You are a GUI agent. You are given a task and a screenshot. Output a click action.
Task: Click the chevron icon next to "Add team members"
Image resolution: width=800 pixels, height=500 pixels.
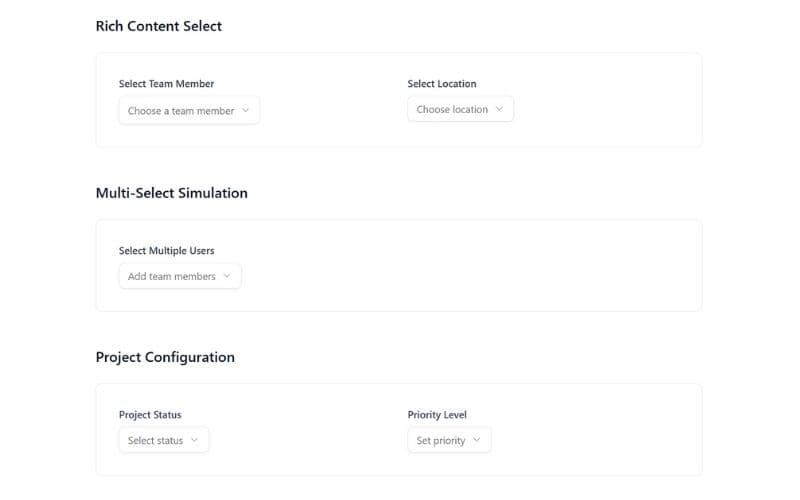[227, 276]
